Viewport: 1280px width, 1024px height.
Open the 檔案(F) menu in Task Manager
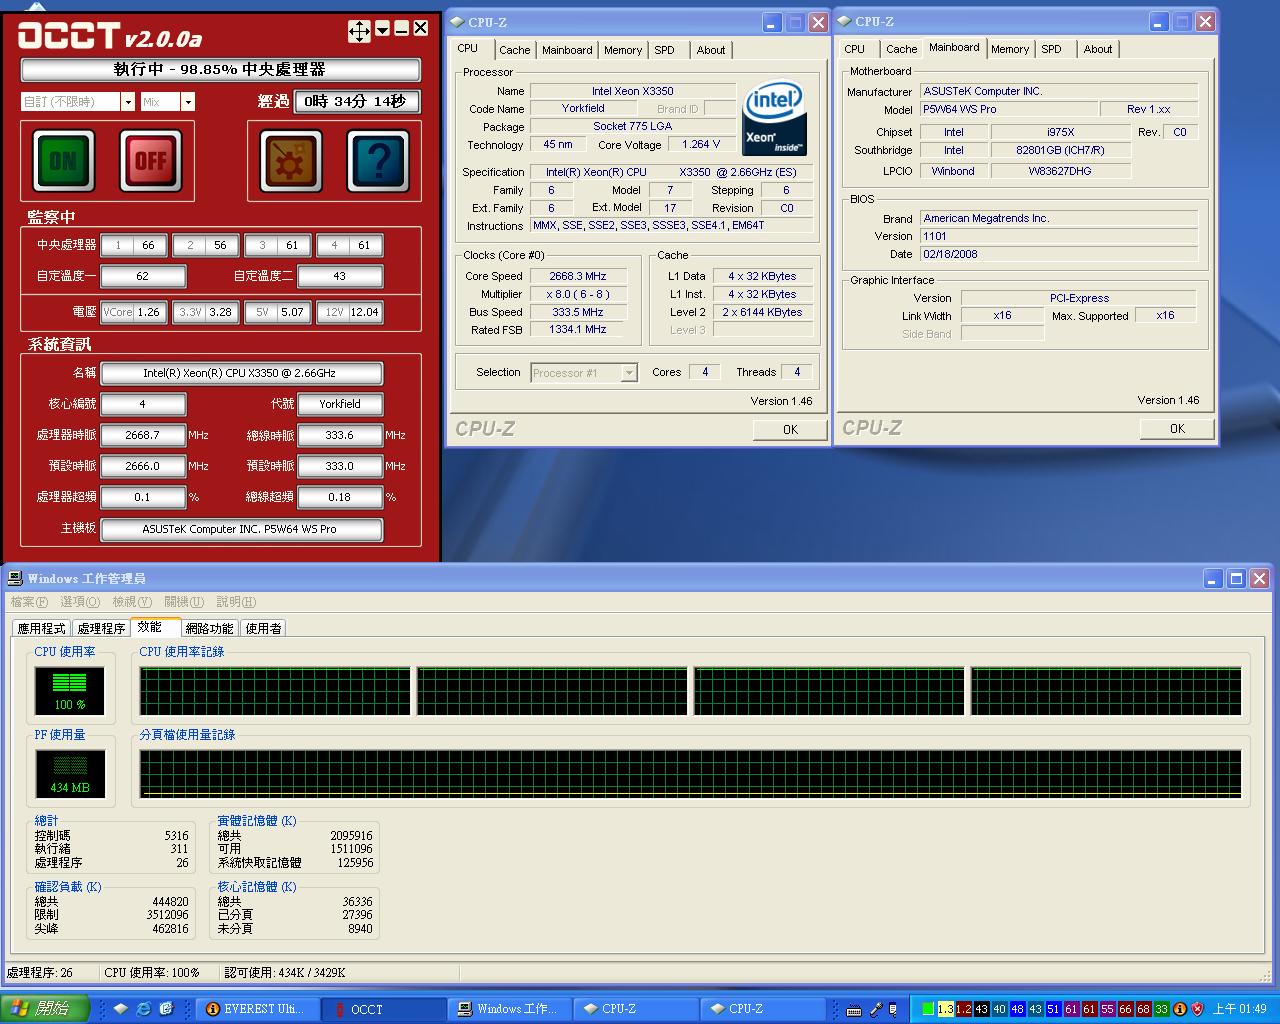click(29, 602)
